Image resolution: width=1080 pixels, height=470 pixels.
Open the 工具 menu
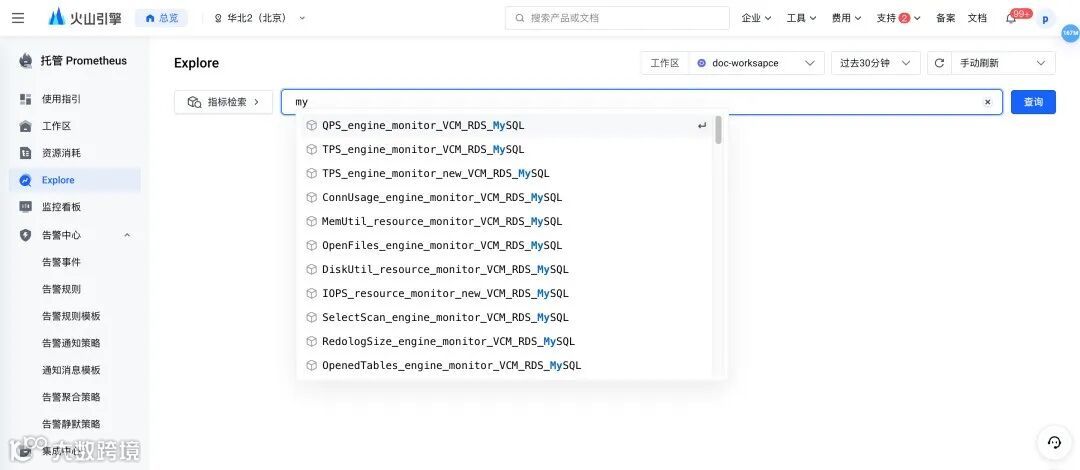pos(802,18)
